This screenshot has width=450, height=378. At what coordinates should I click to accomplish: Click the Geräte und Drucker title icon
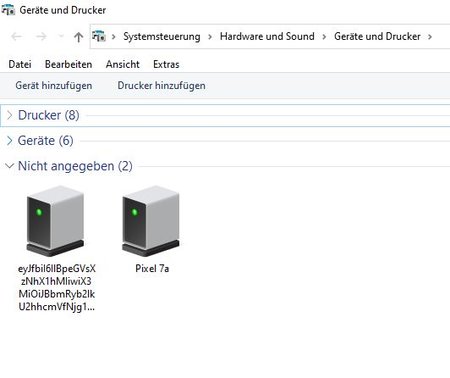point(8,10)
